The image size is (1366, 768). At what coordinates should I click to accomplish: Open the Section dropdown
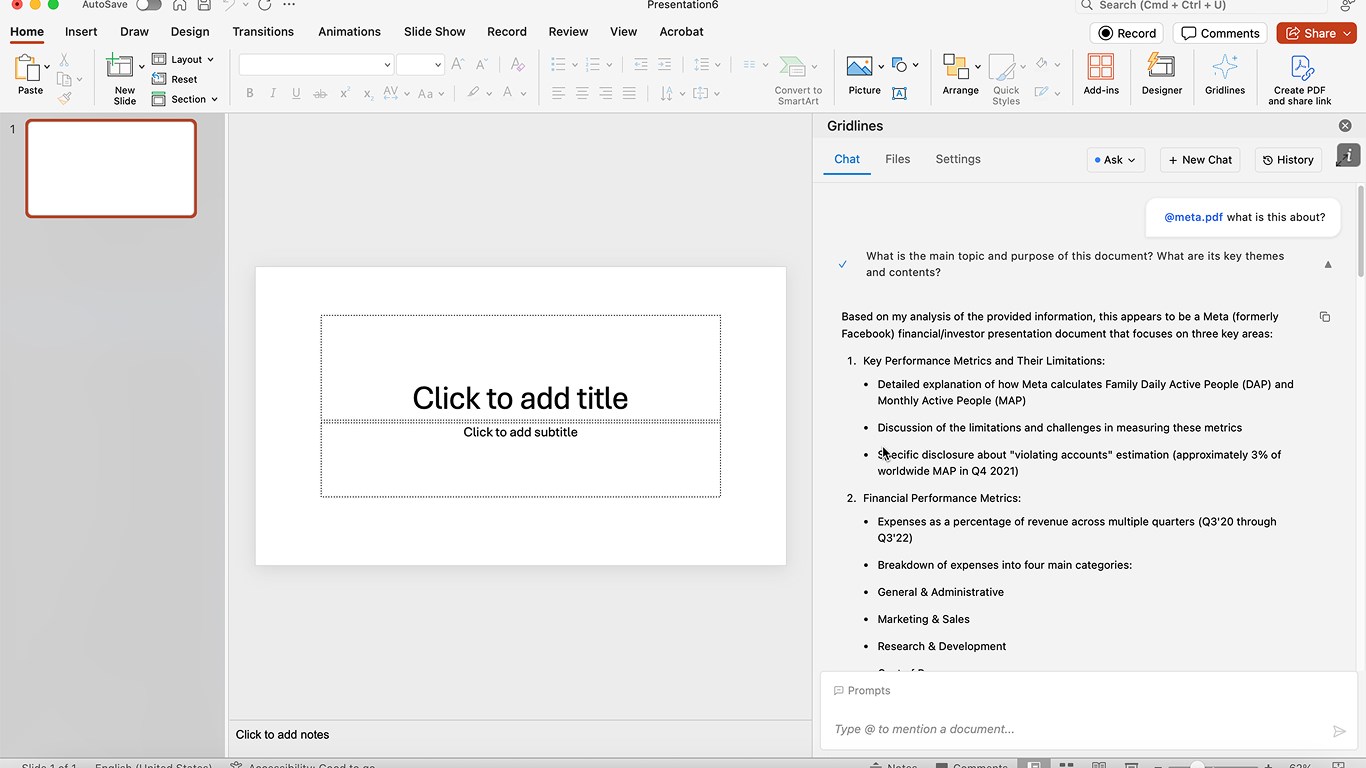click(185, 99)
